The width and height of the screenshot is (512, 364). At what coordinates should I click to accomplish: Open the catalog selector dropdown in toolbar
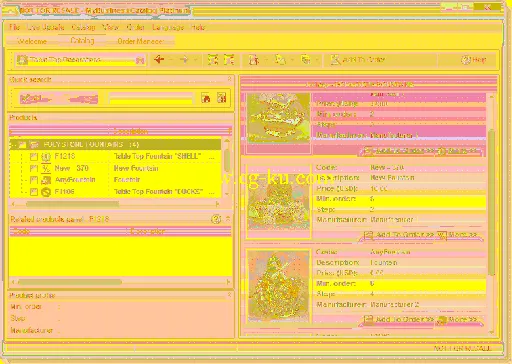[140, 60]
